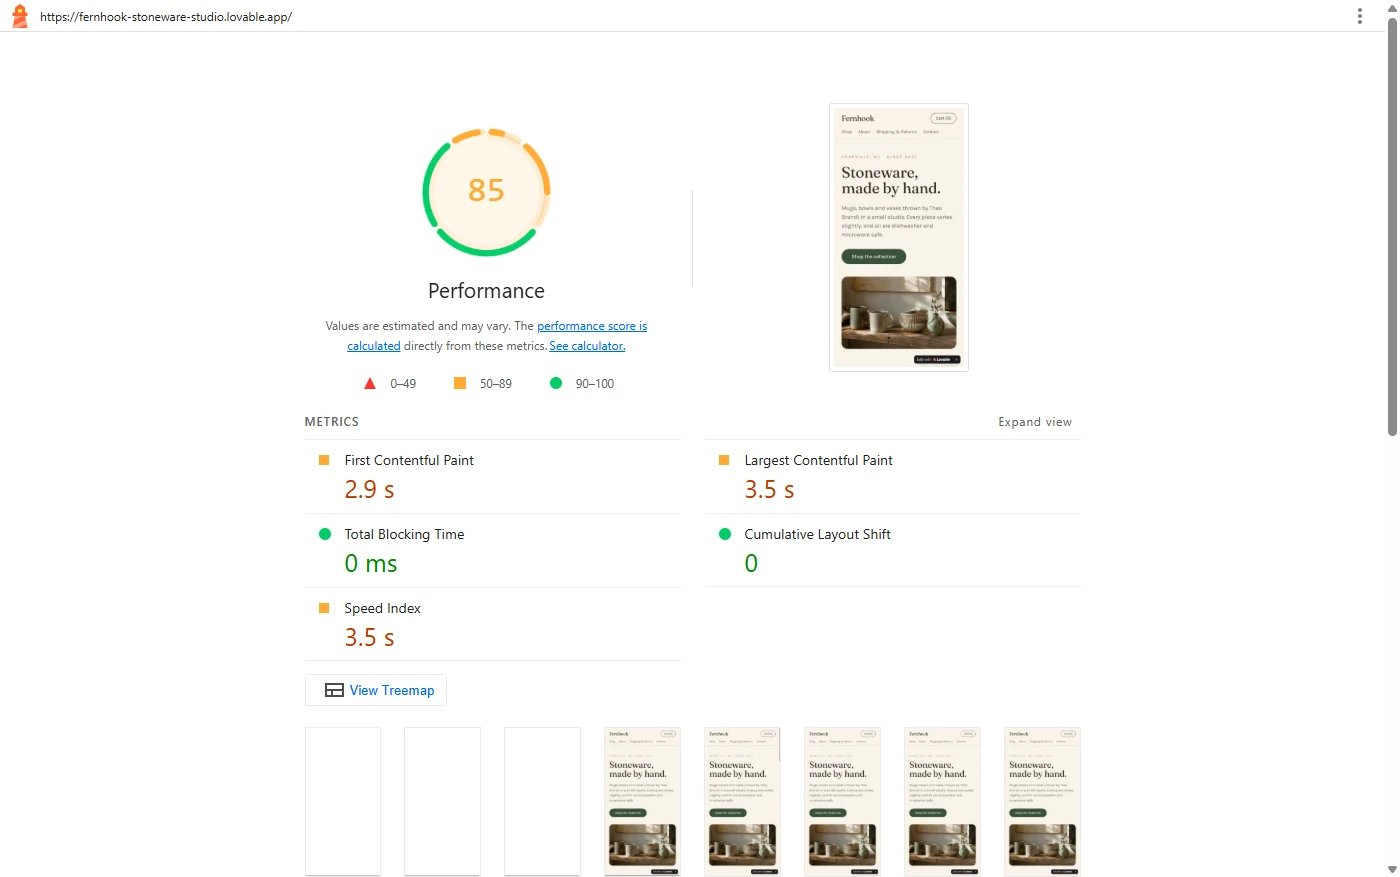Open the View Treemap button
Image resolution: width=1400 pixels, height=877 pixels.
click(376, 690)
